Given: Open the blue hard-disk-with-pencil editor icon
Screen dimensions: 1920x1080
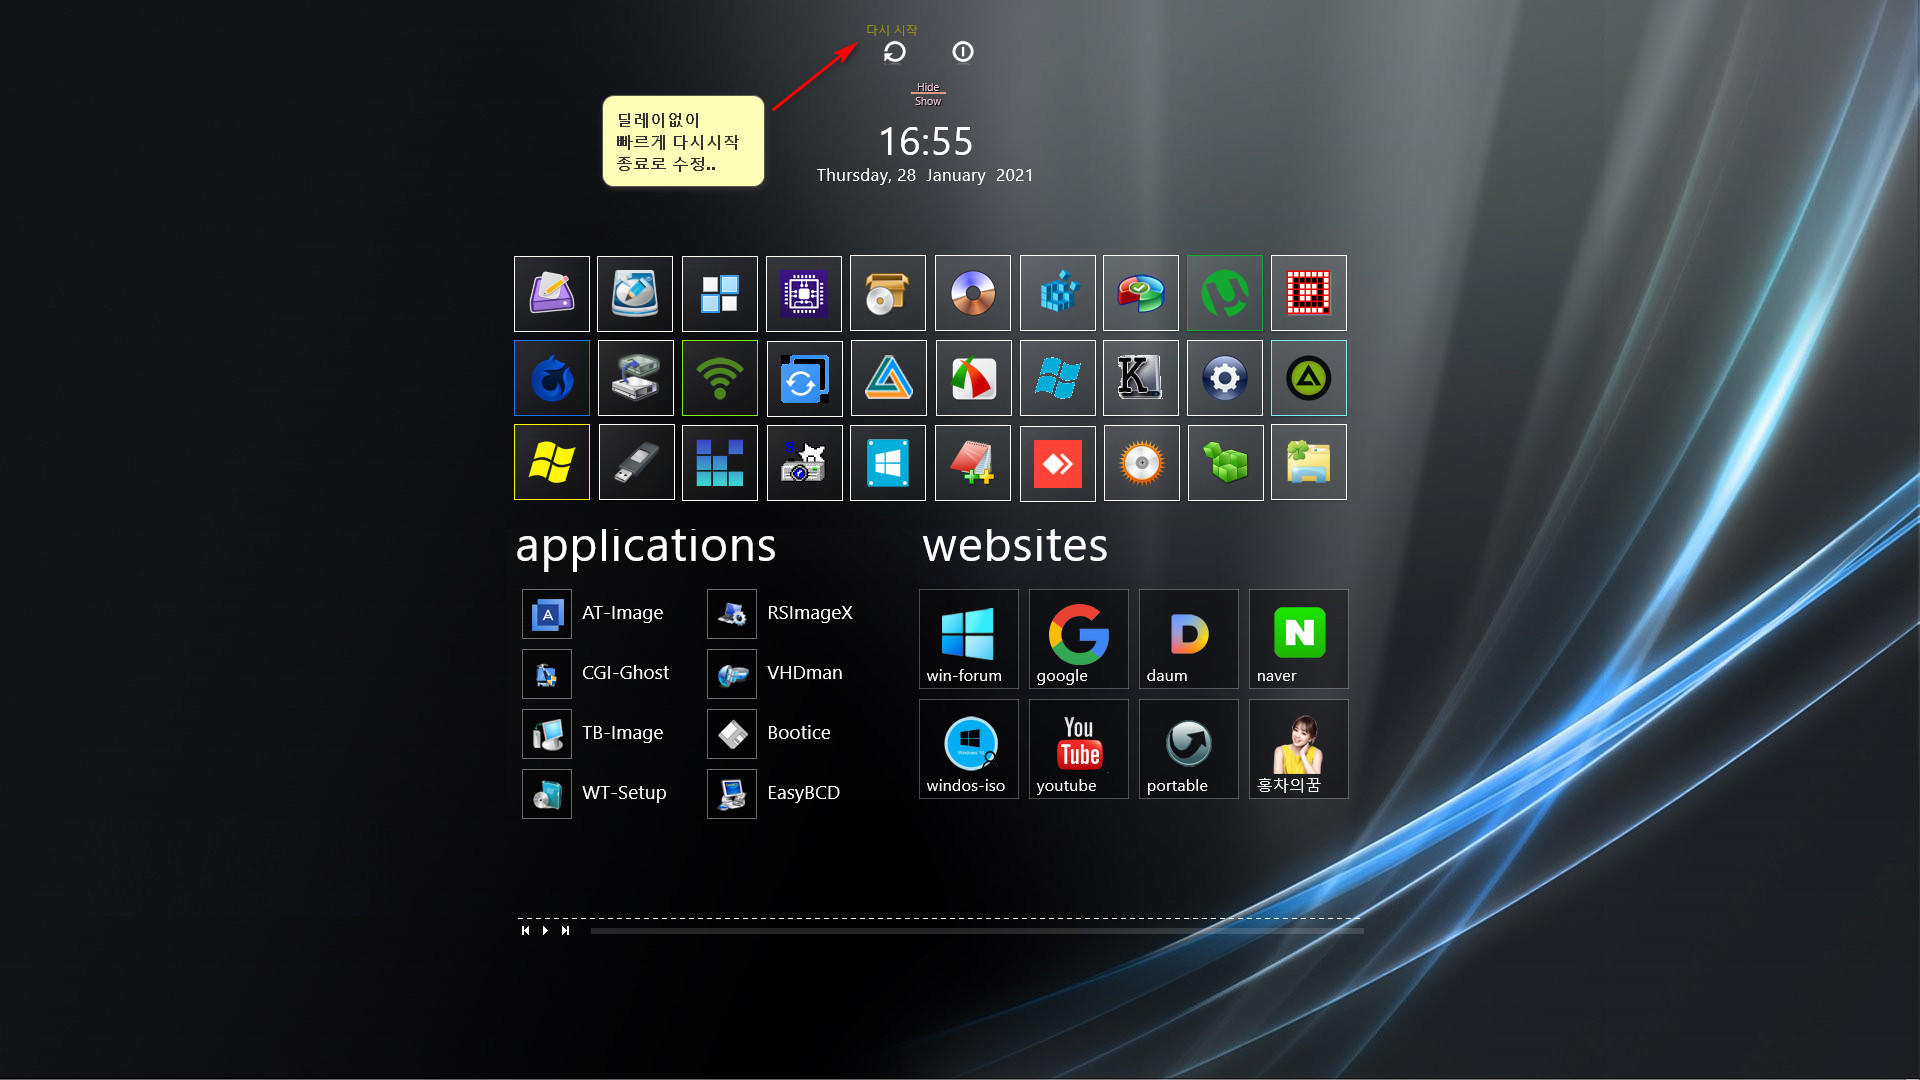Looking at the screenshot, I should [635, 294].
